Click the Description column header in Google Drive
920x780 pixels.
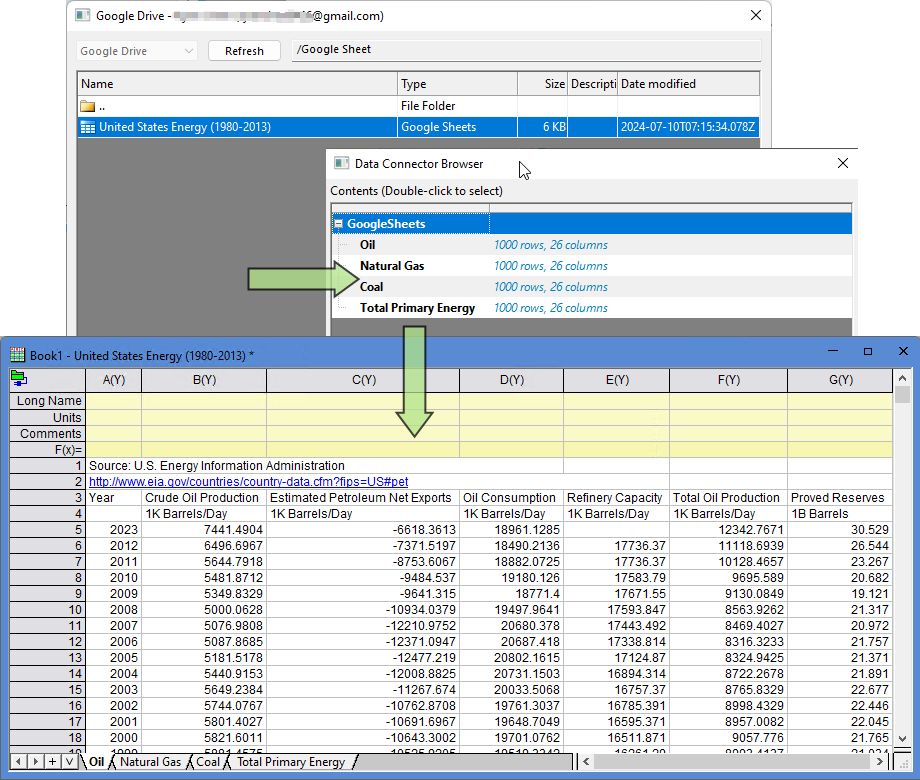593,84
